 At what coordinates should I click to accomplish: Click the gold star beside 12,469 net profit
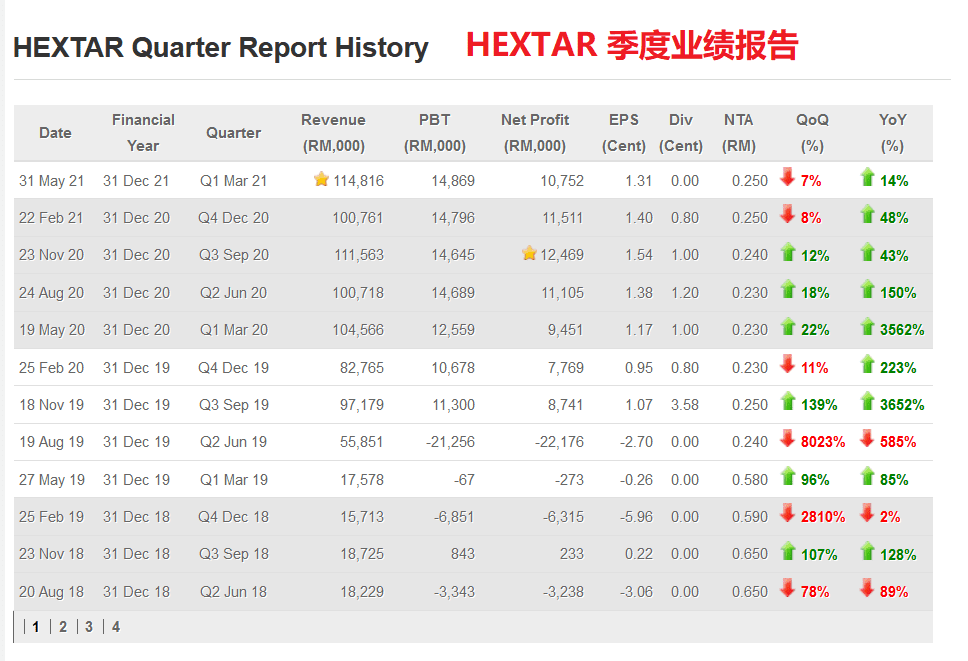(x=529, y=253)
